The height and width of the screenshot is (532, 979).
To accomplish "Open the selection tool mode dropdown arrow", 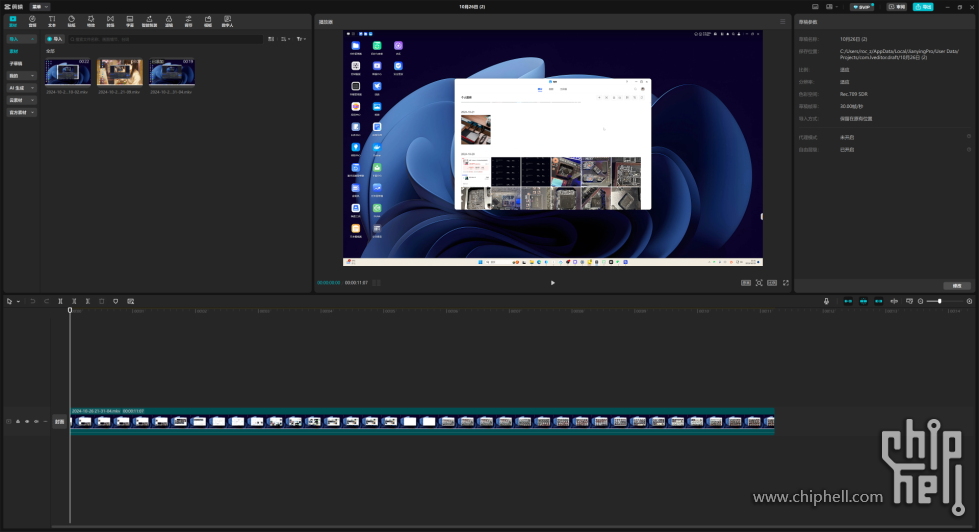I will [18, 302].
